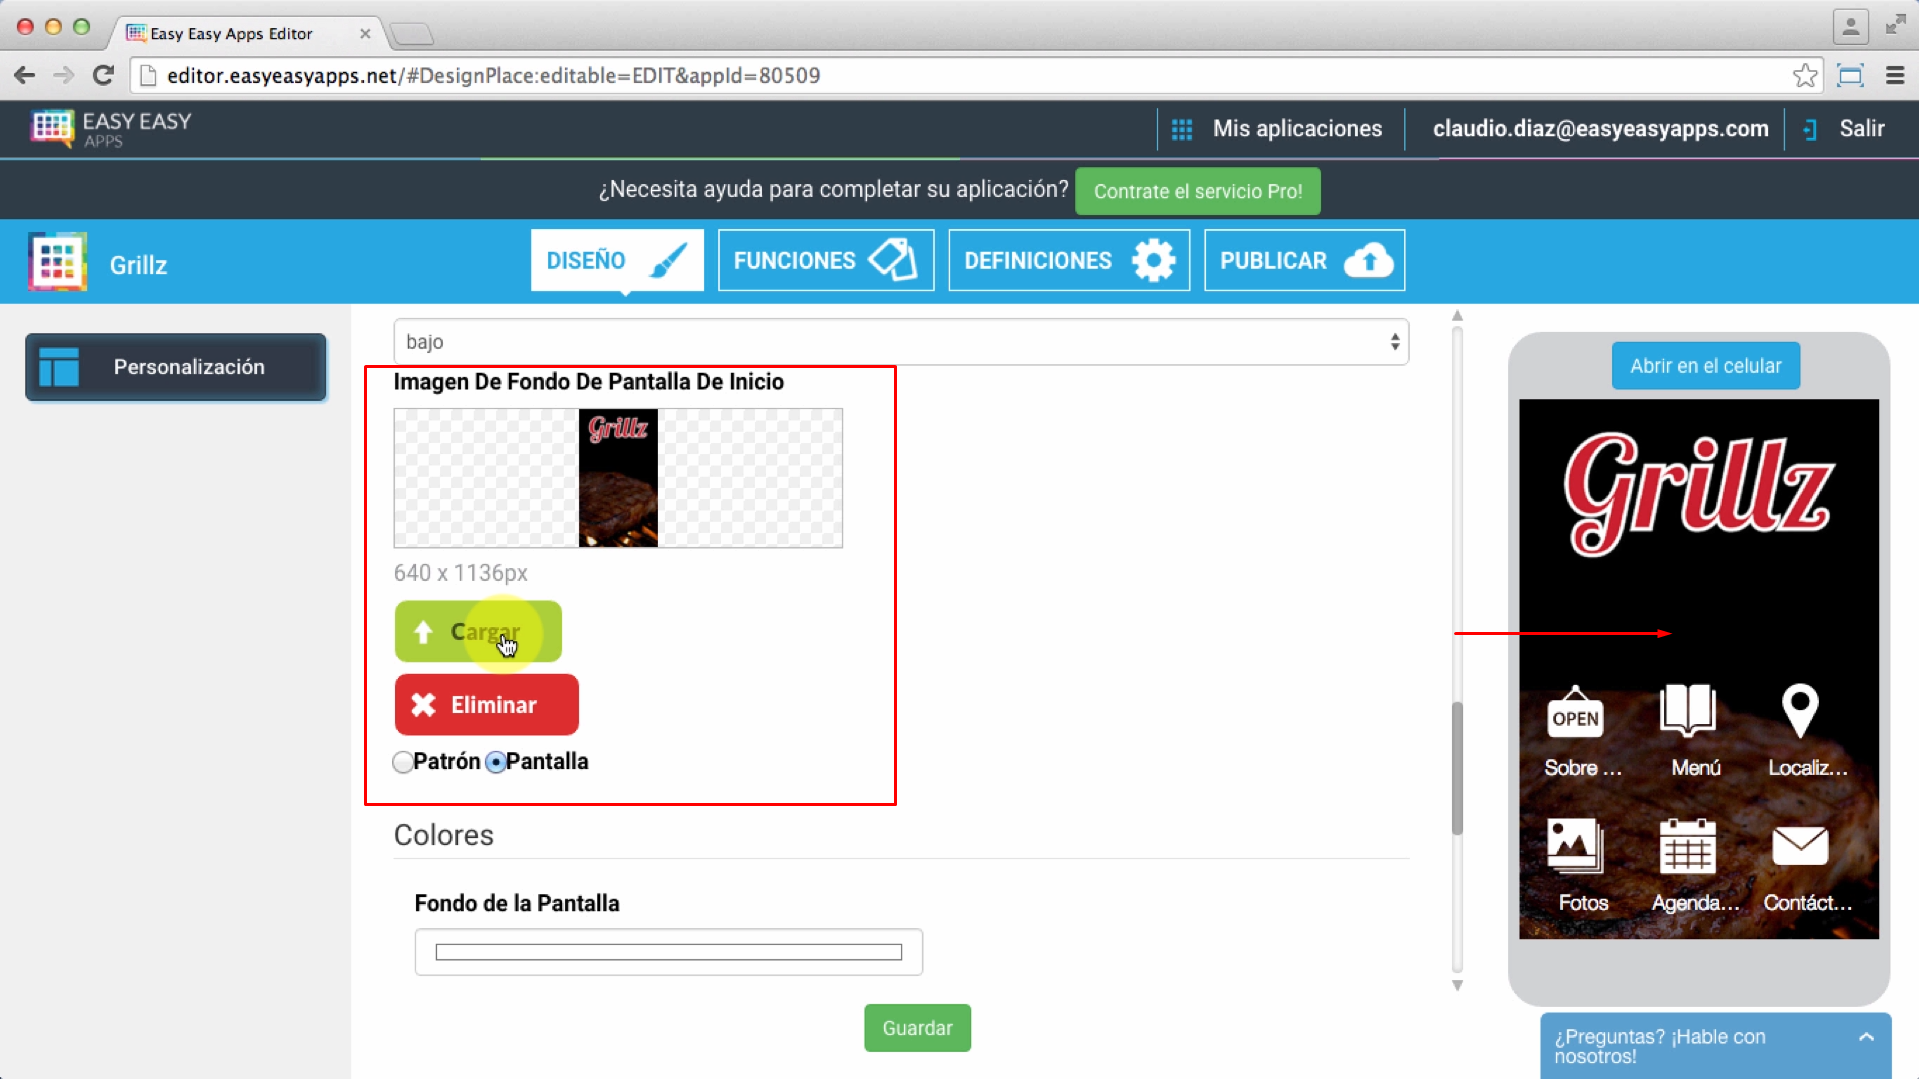Open the 'bajo' dropdown selector
The image size is (1919, 1079).
tap(900, 342)
